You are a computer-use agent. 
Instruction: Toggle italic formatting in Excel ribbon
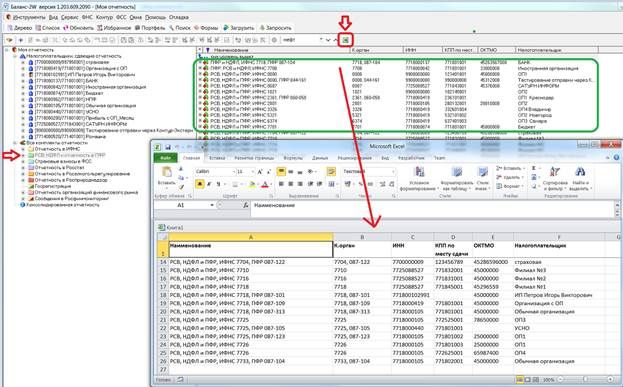click(x=209, y=184)
